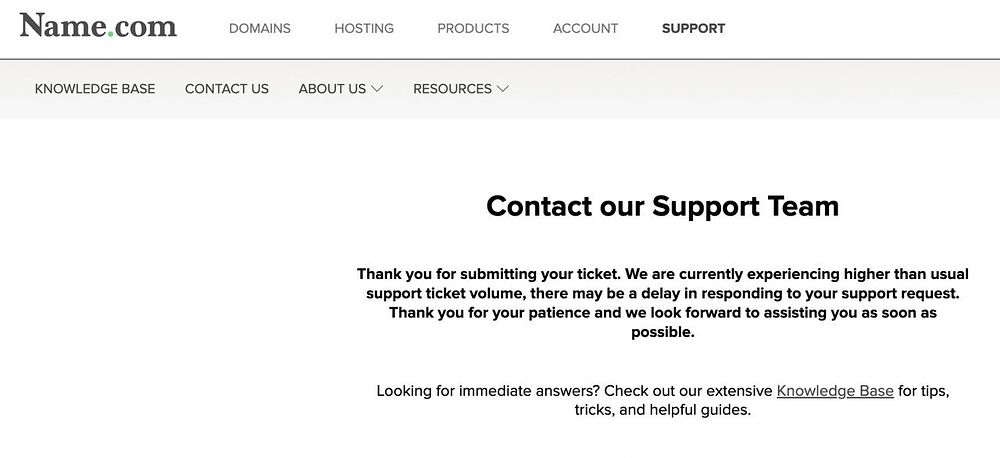This screenshot has height=458, width=1000.
Task: Expand the chevron next to About Us
Action: point(377,89)
